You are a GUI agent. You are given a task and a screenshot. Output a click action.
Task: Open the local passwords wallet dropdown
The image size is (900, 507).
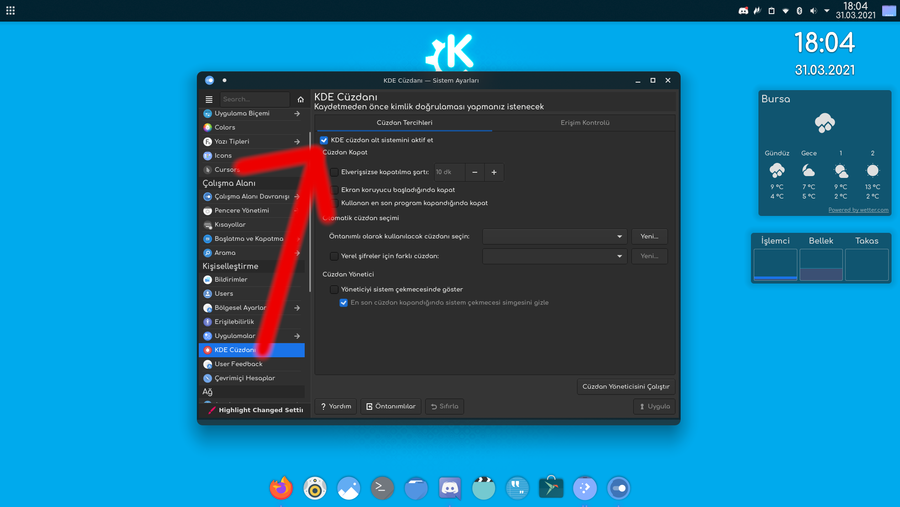click(x=554, y=256)
